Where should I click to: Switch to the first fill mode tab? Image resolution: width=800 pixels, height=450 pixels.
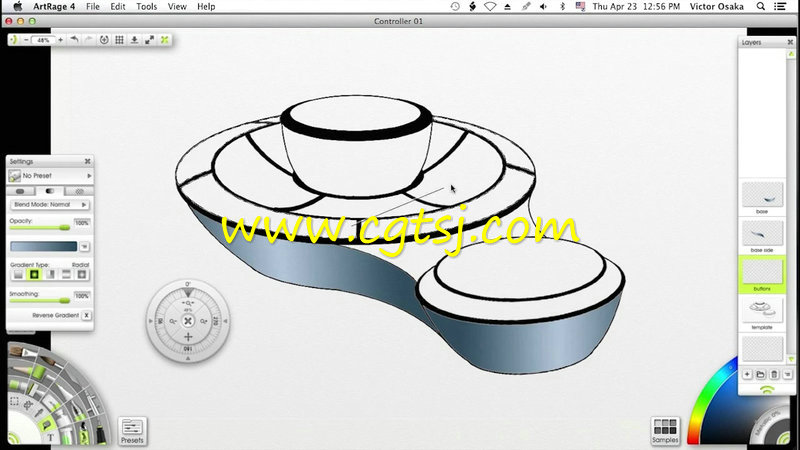[x=20, y=191]
